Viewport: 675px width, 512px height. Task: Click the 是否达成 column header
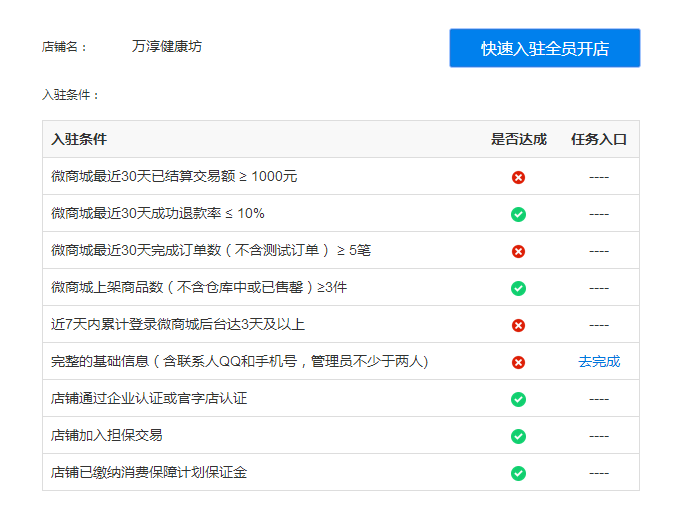point(519,139)
